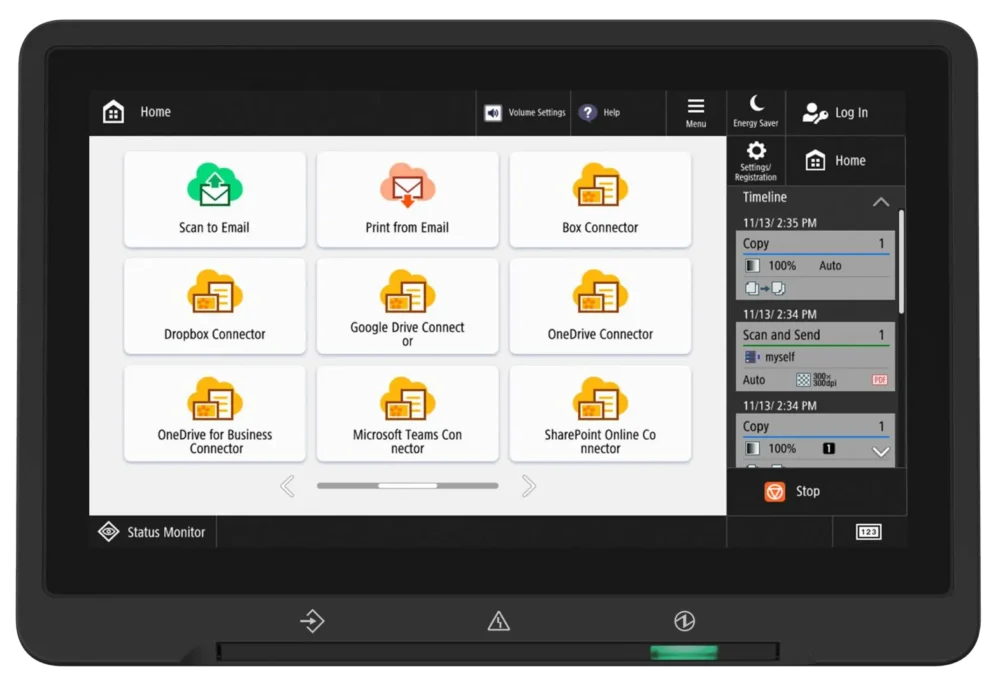Click the Timeline heading
1000x682 pixels.
(x=765, y=197)
